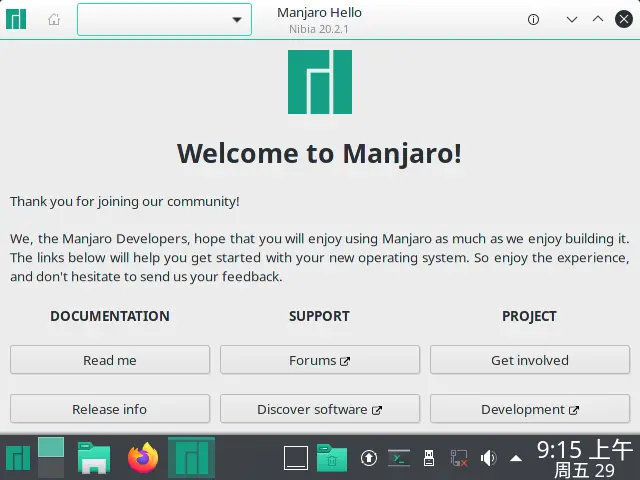Open Release info page
Screen dimensions: 640x480
[x=110, y=409]
